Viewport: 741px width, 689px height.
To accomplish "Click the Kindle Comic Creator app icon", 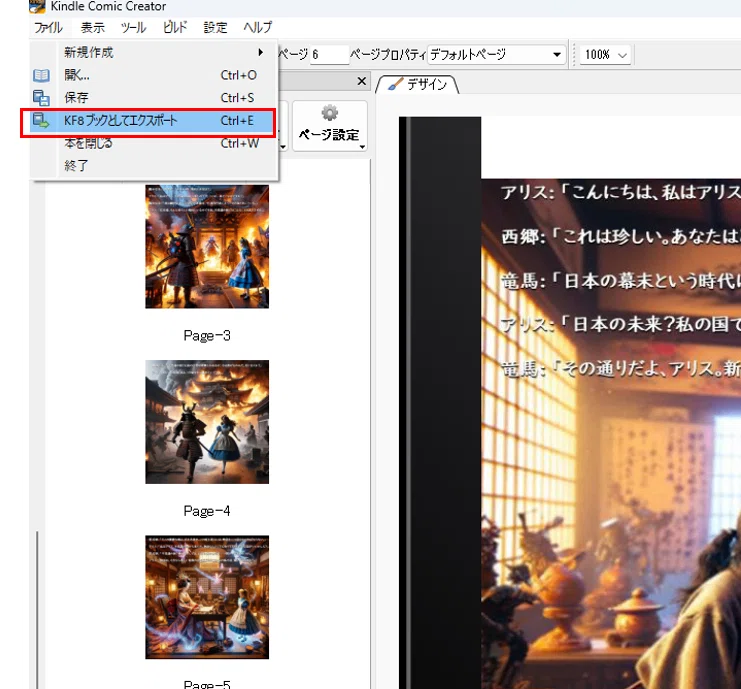I will click(x=37, y=6).
